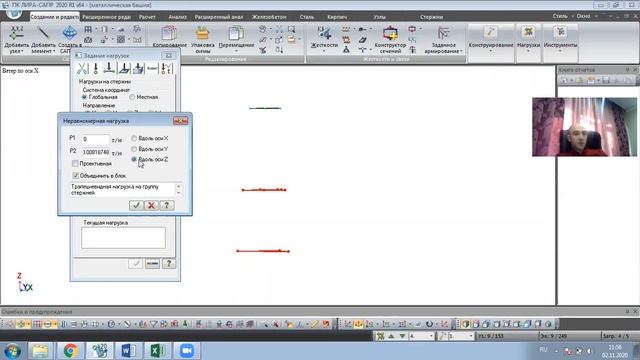The width and height of the screenshot is (640, 360).
Task: Select the solid load tab in Задание нагрузок
Action: (x=138, y=69)
